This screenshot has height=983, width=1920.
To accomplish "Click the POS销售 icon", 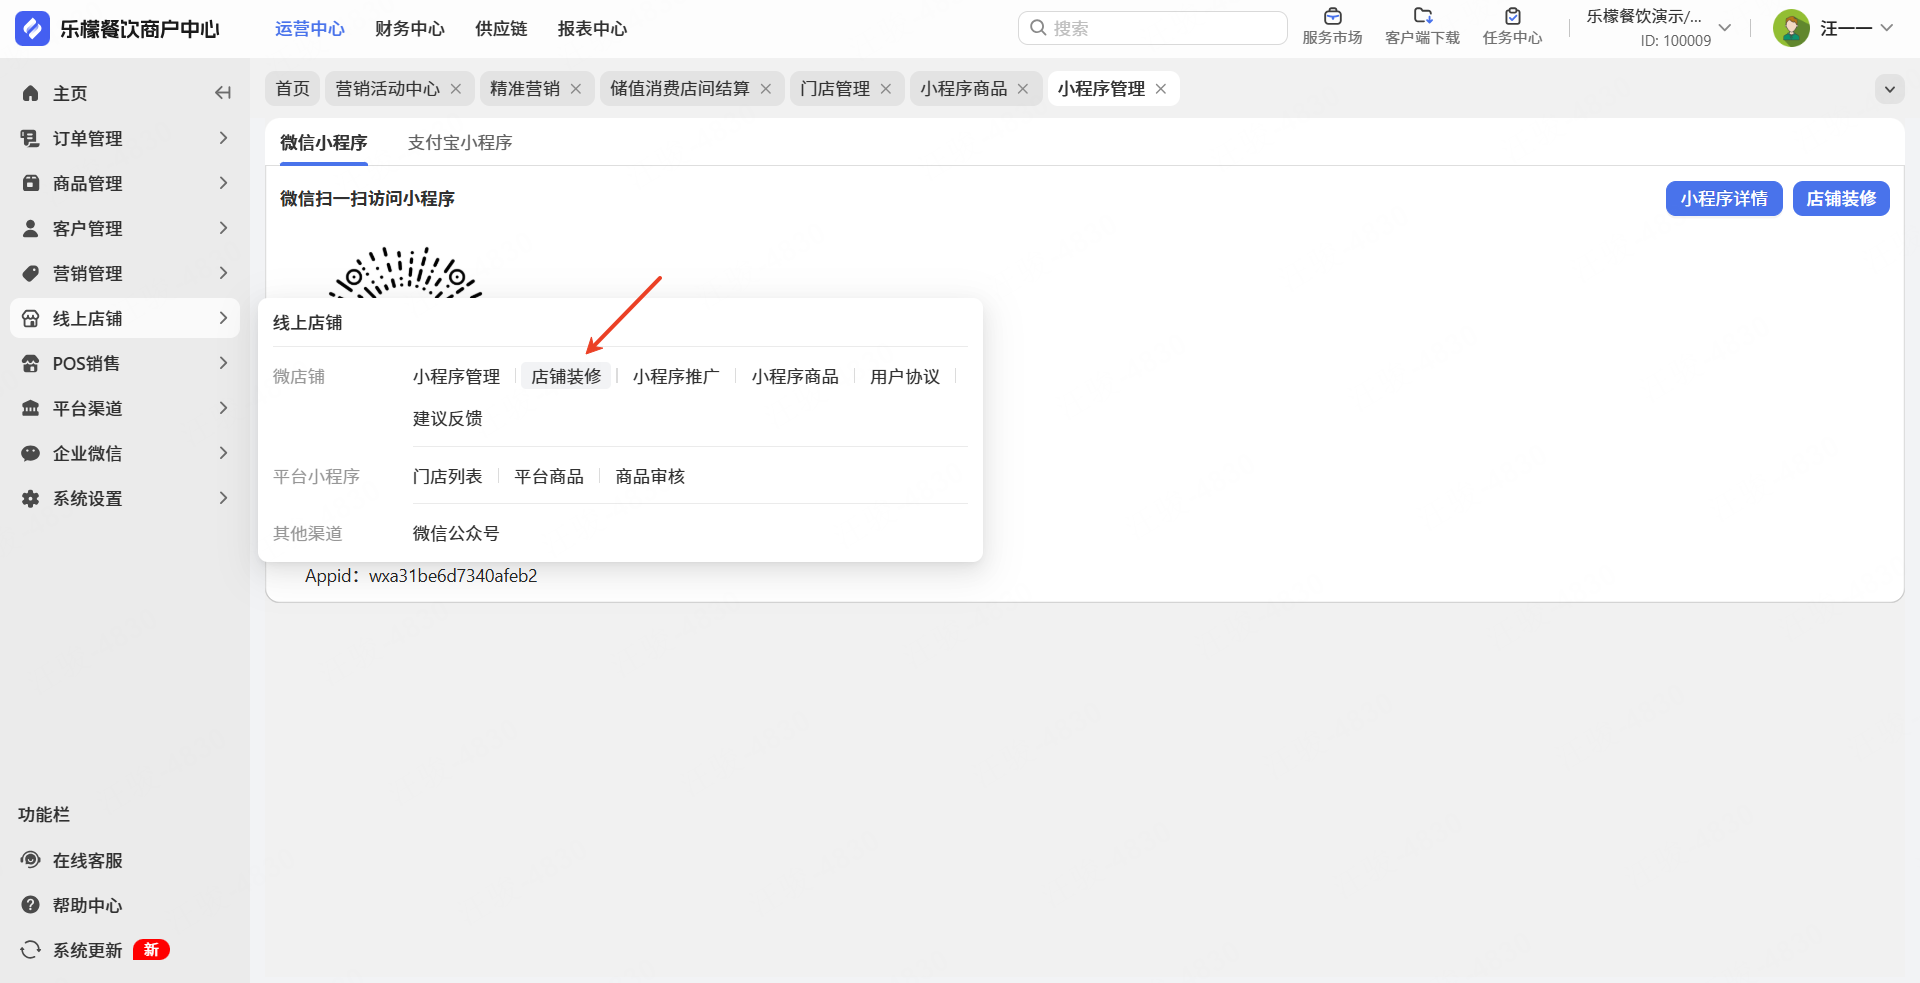I will [x=31, y=363].
